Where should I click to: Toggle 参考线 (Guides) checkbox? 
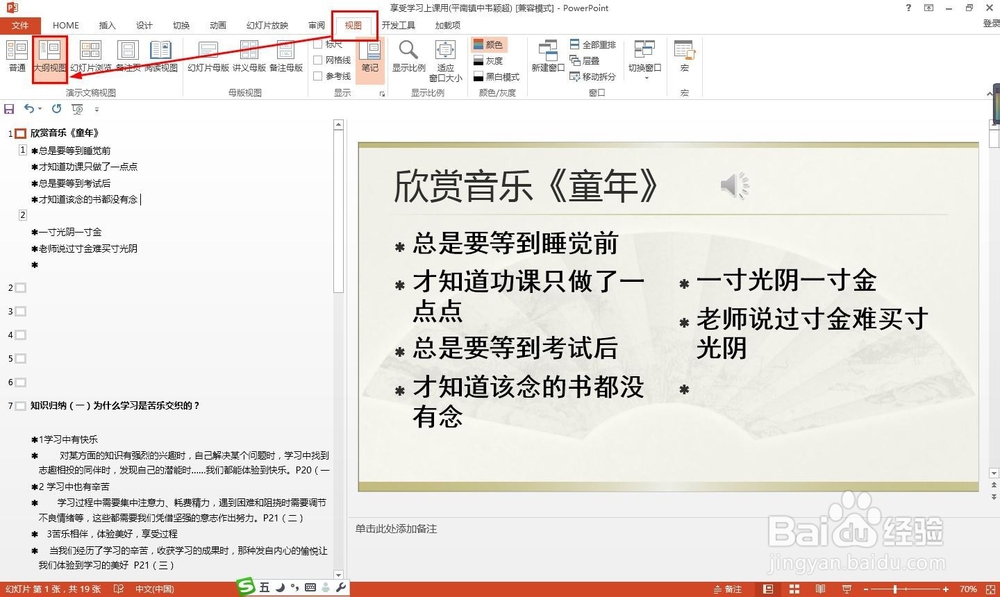click(318, 76)
